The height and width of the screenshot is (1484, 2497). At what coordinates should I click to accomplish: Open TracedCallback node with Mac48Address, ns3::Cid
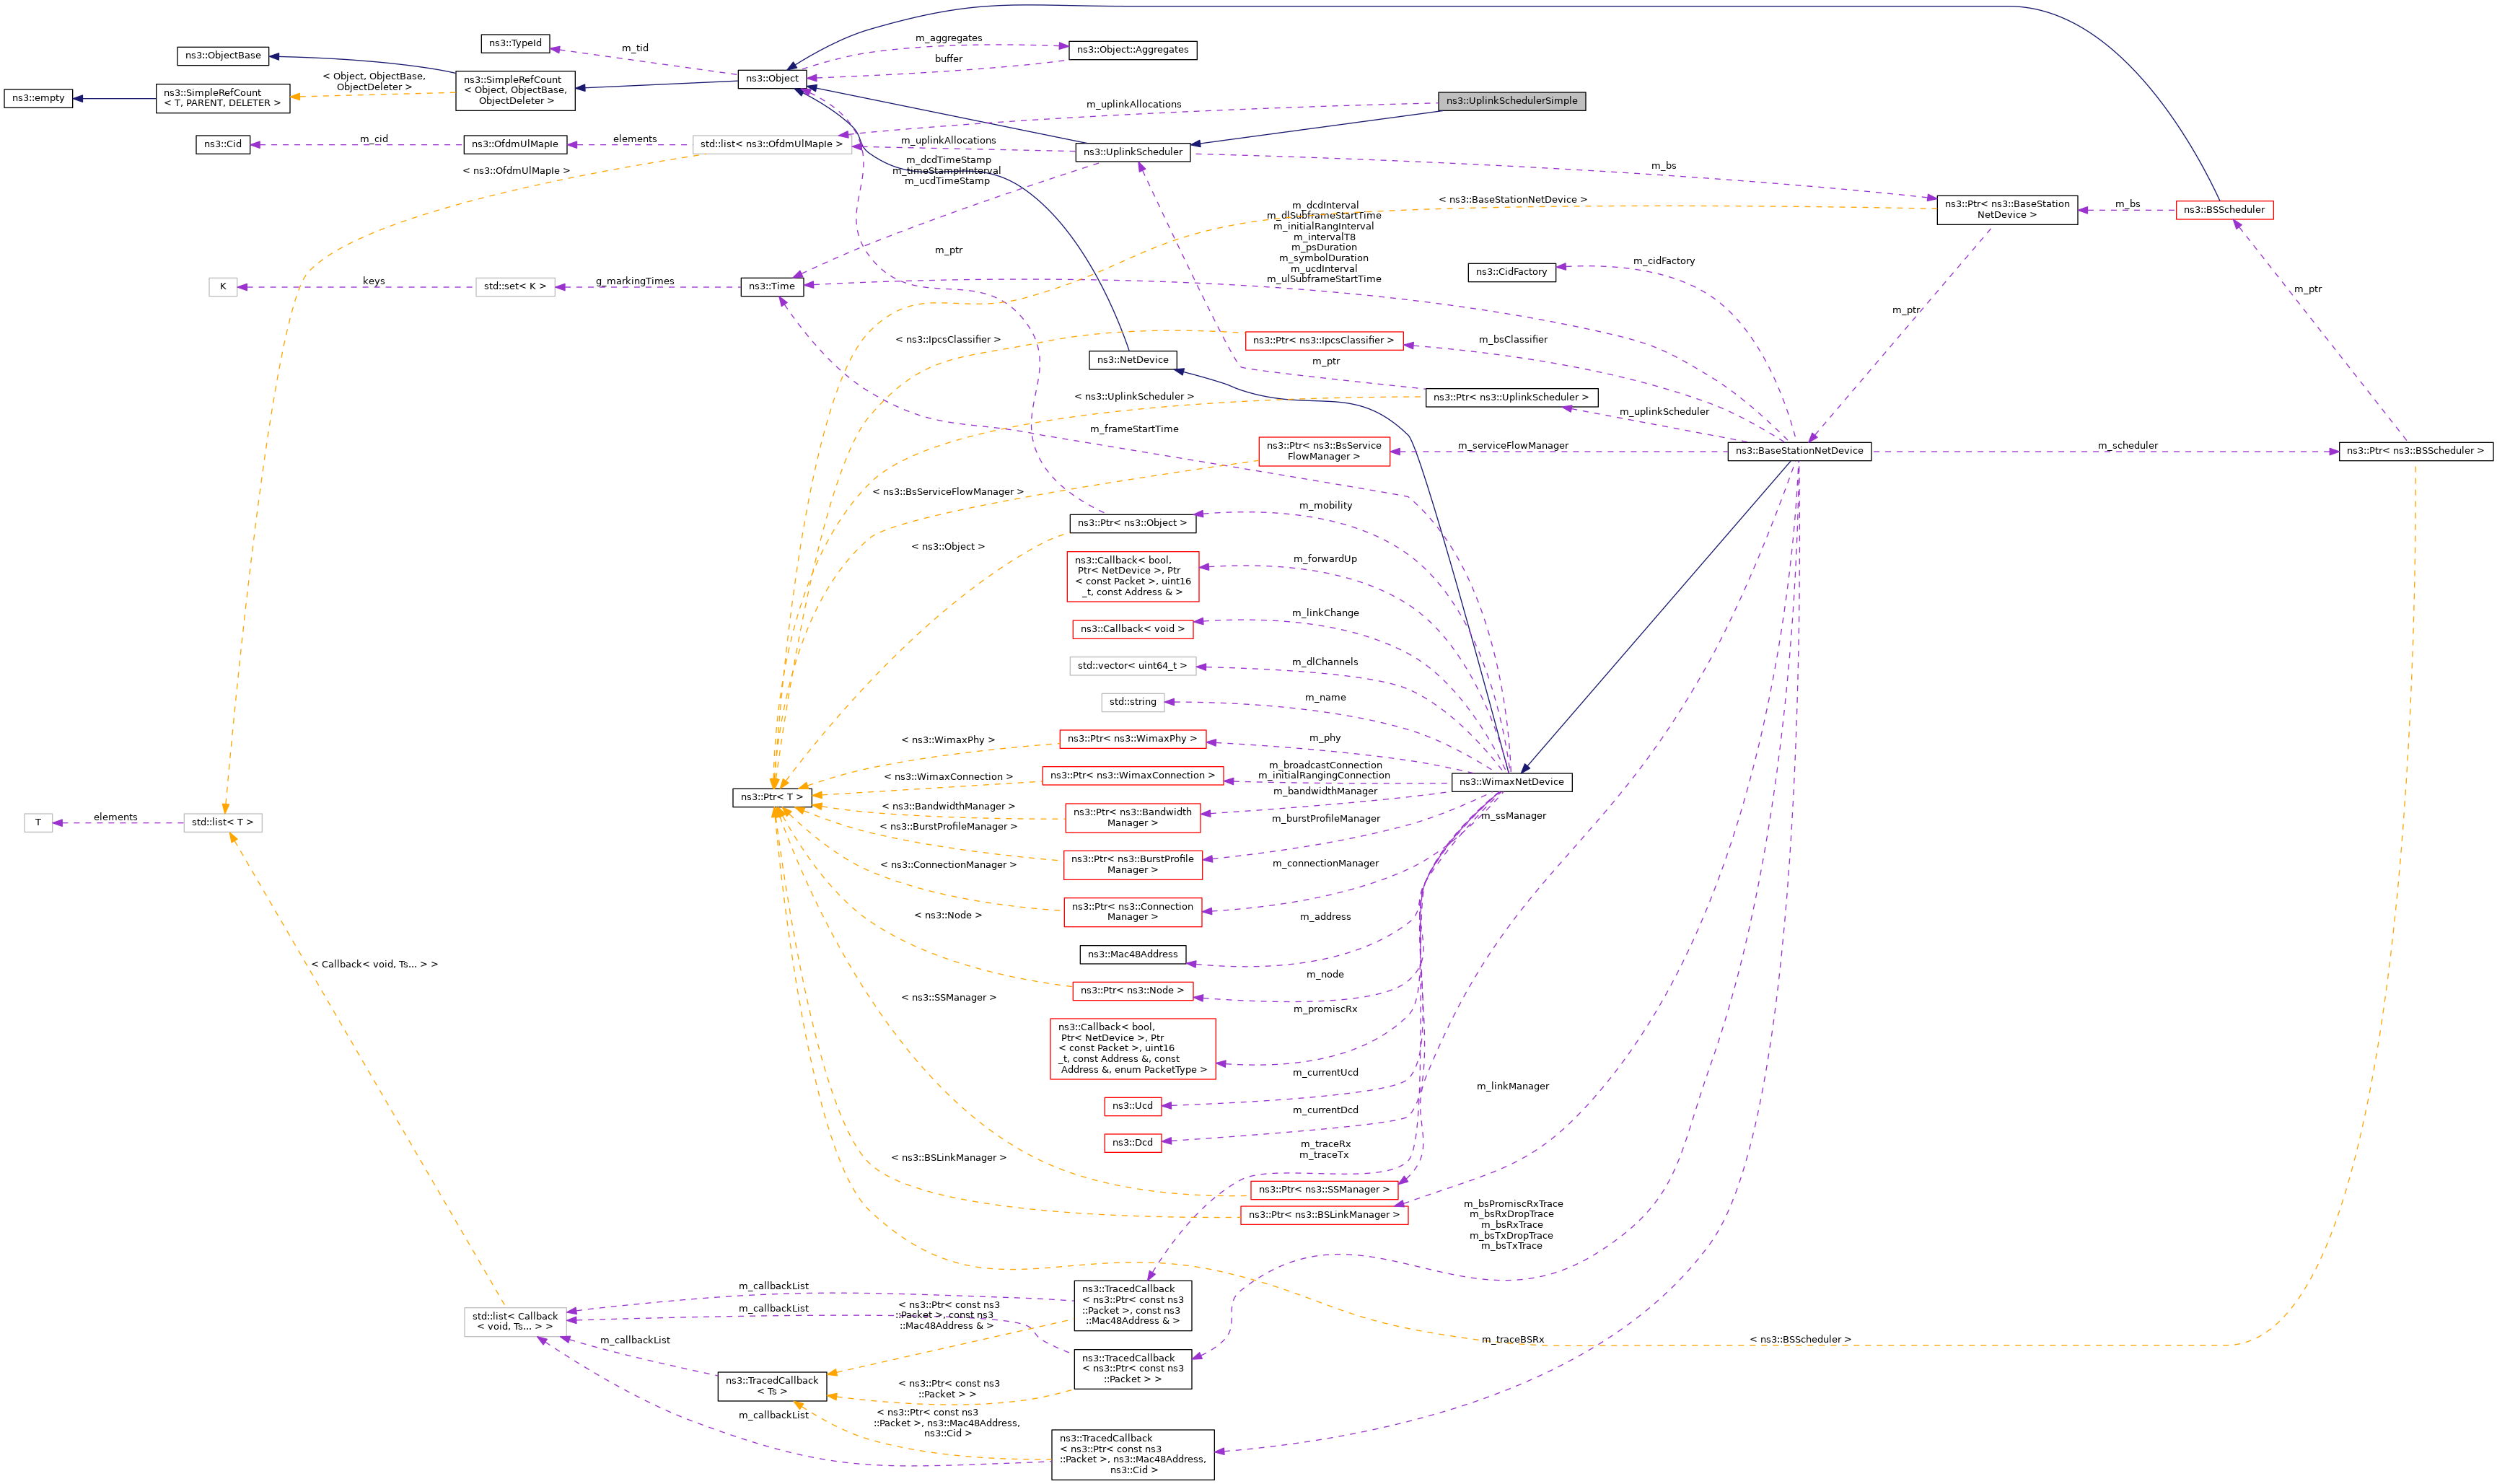pos(1132,1455)
